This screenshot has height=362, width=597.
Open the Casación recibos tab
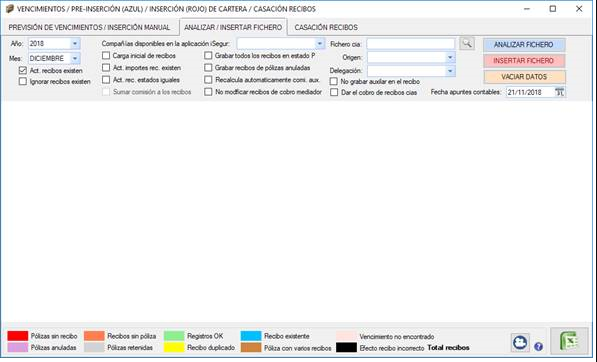326,27
